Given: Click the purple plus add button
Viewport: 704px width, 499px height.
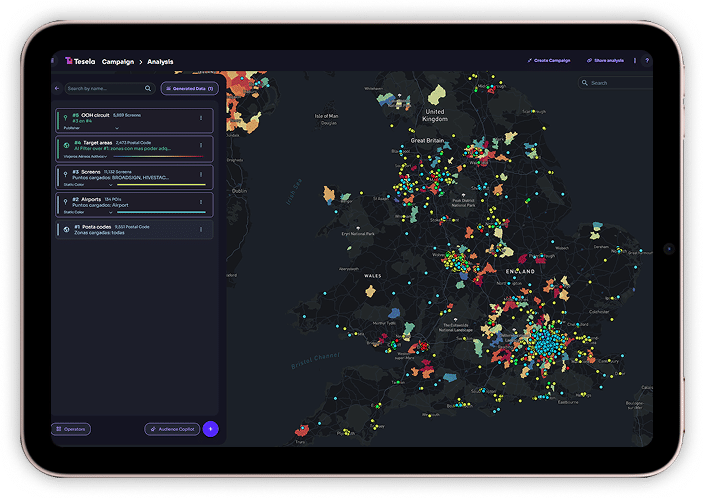Looking at the screenshot, I should 210,429.
